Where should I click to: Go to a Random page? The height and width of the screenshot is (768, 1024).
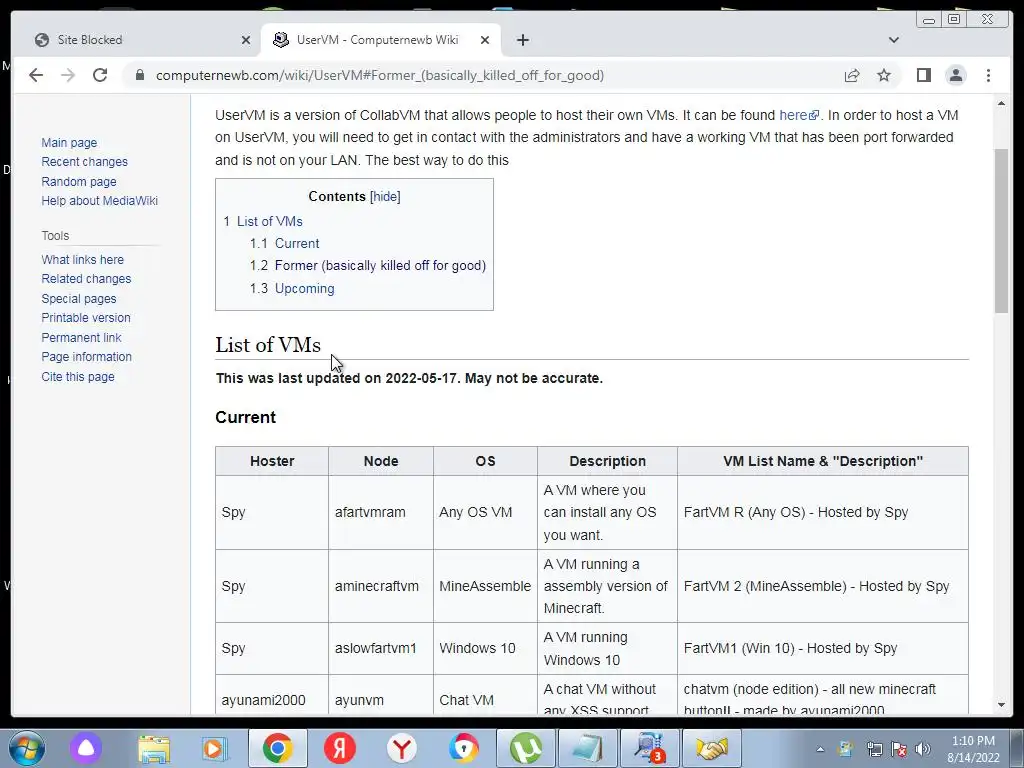click(x=79, y=181)
